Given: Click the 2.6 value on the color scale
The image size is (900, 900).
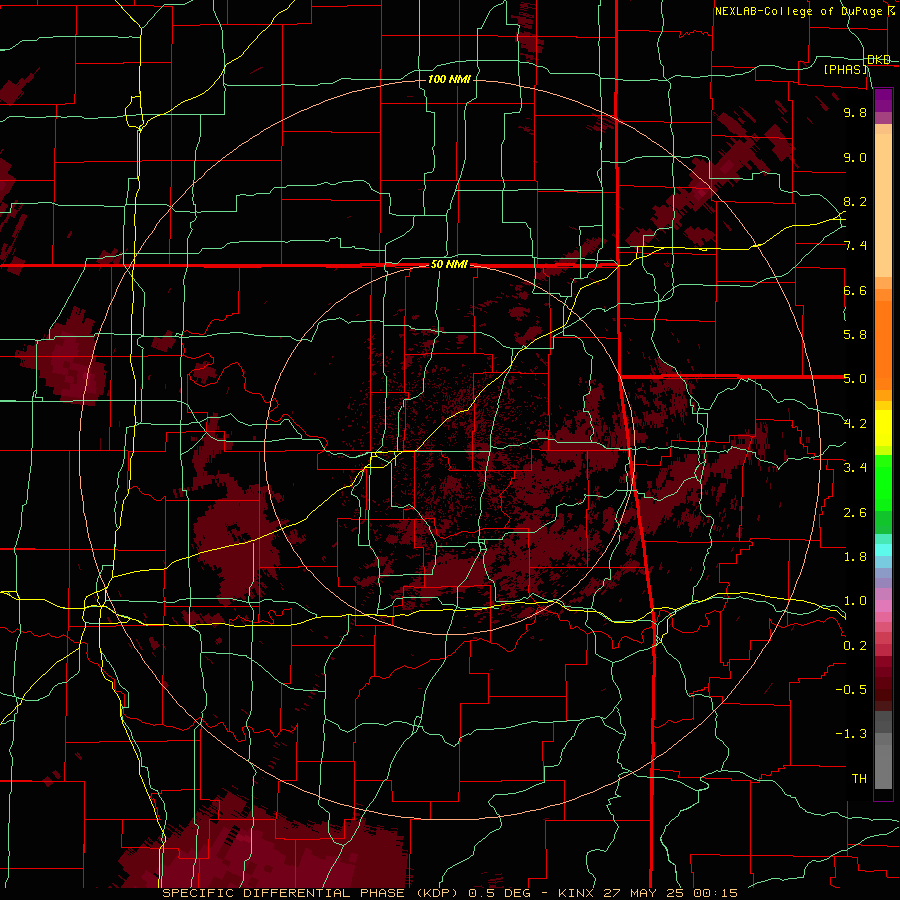Looking at the screenshot, I should click(855, 513).
